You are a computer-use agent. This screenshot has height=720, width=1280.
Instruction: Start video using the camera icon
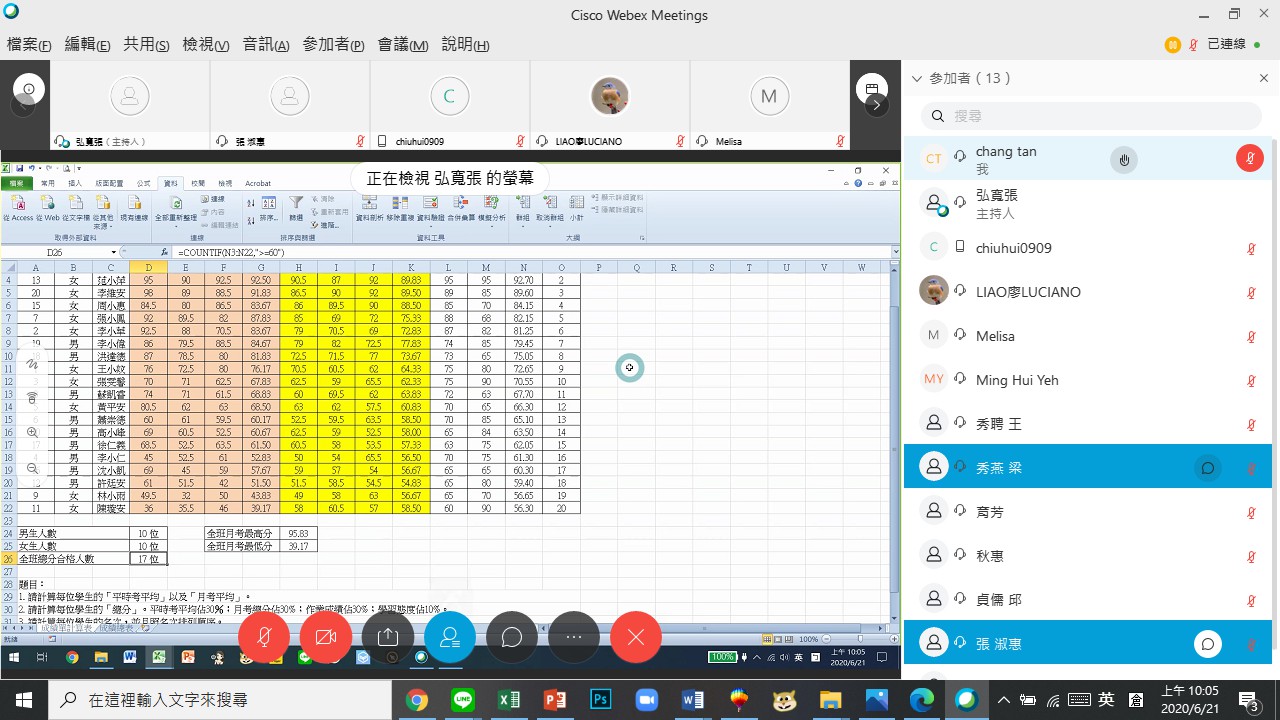tap(325, 636)
